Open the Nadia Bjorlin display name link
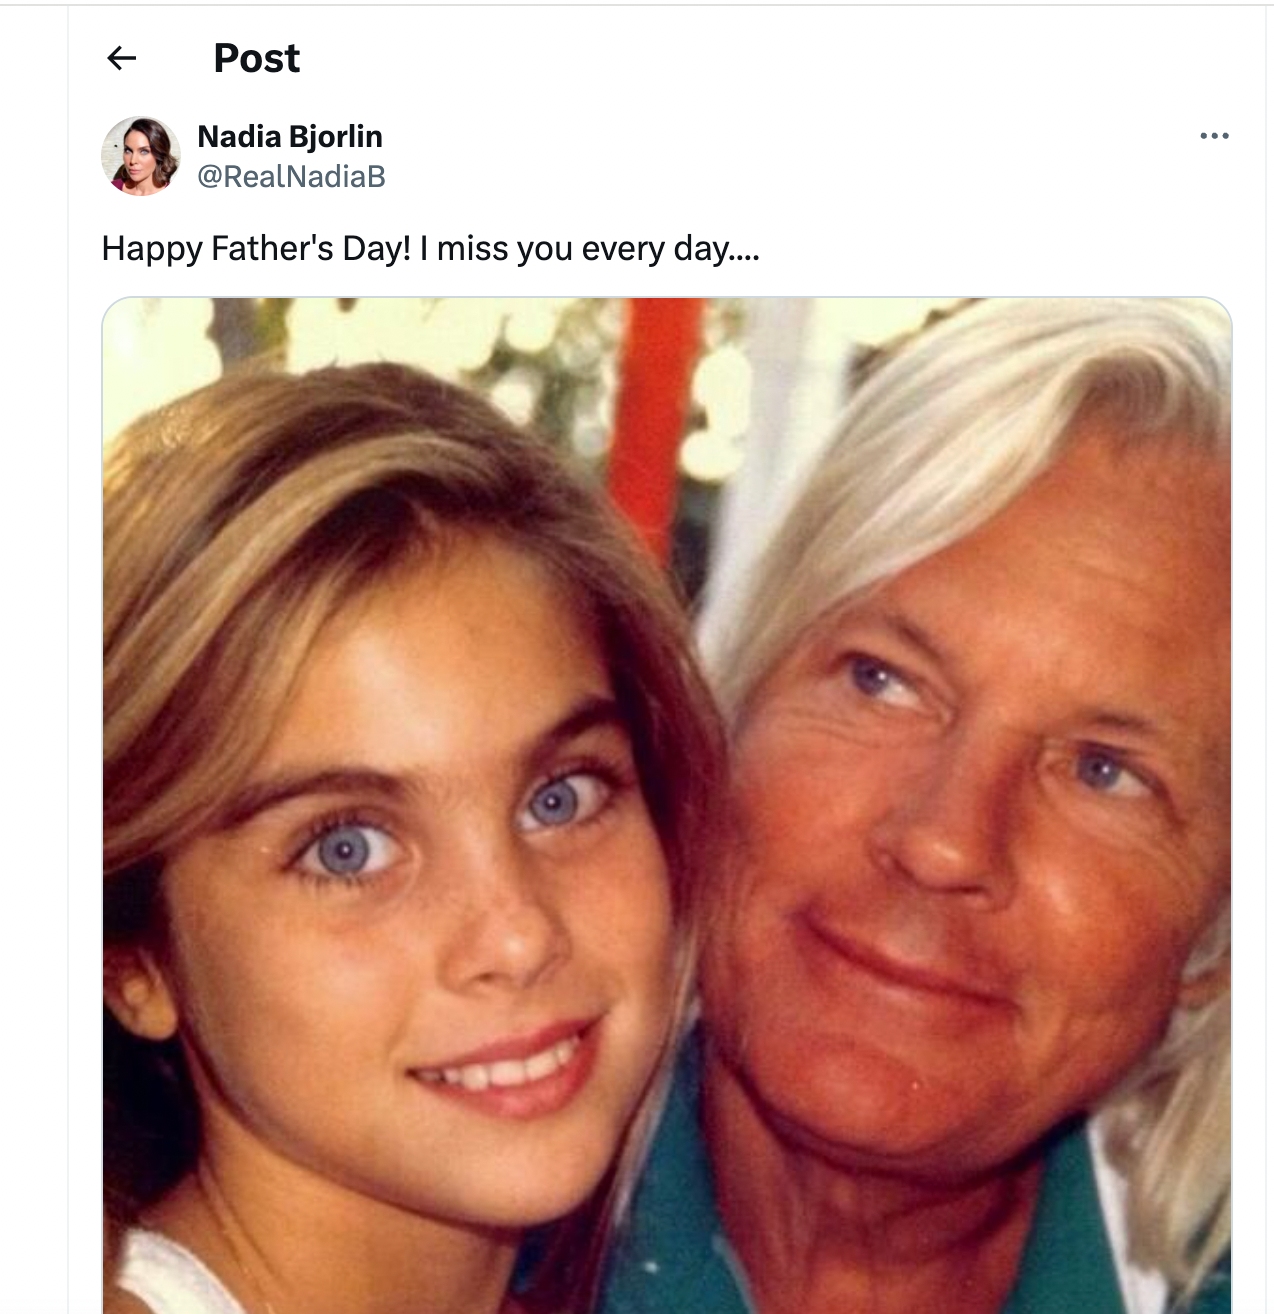 coord(290,136)
